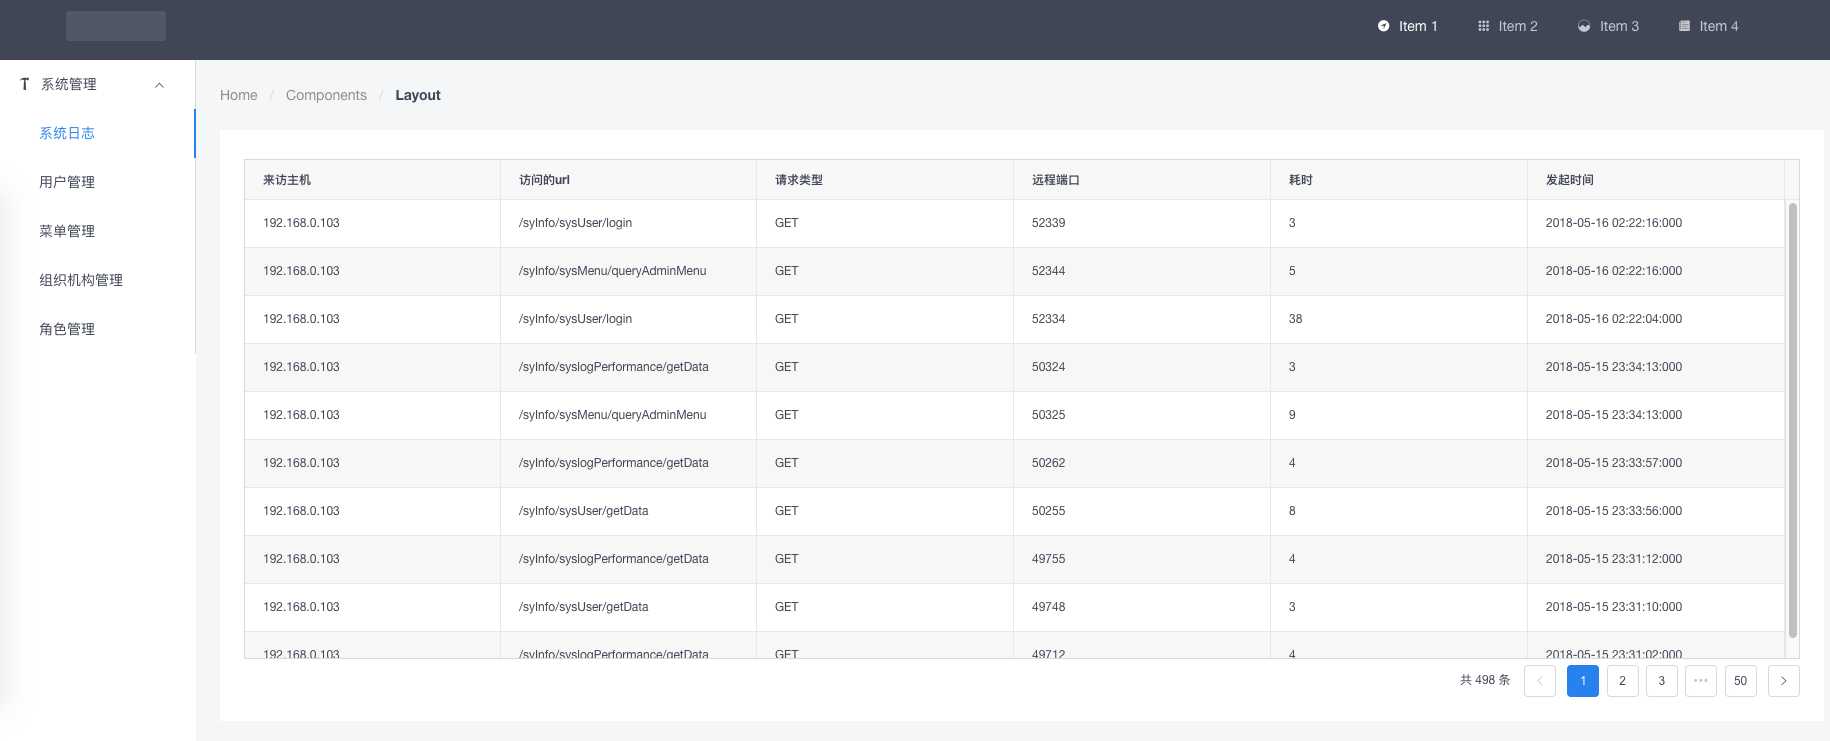The width and height of the screenshot is (1830, 741).
Task: Select the Item 1 top navigation label
Action: tap(1418, 26)
